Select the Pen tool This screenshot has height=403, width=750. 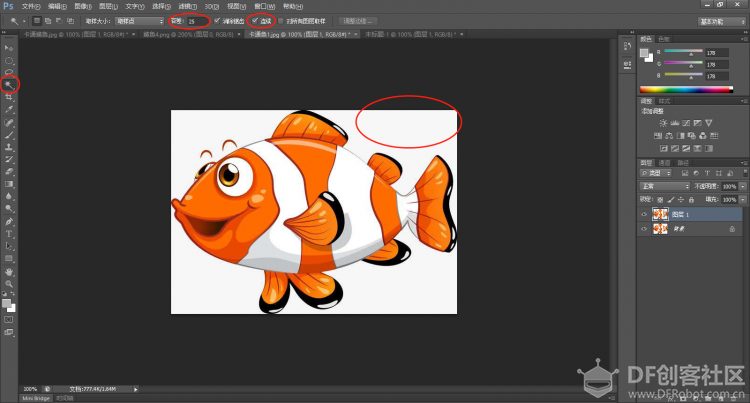click(9, 221)
